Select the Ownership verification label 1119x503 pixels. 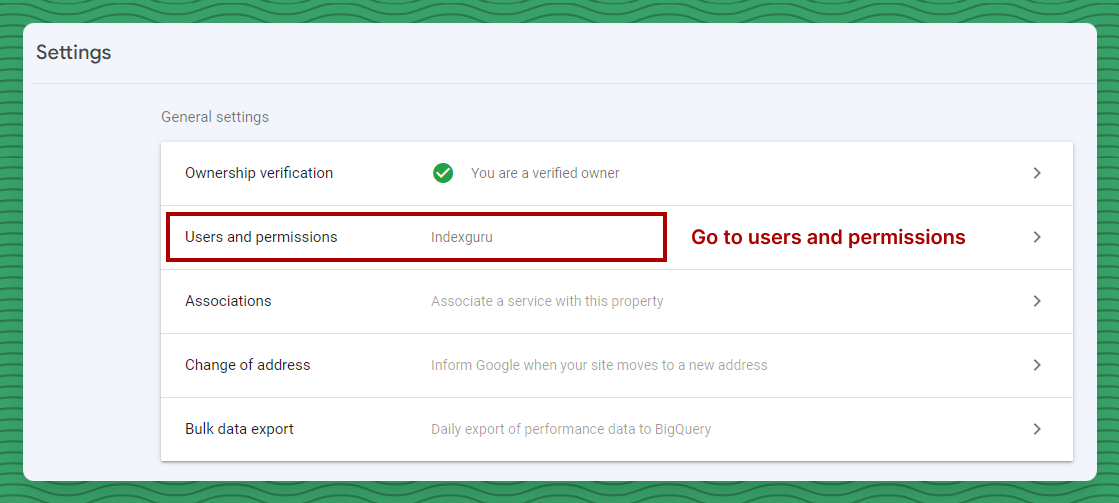click(x=259, y=173)
